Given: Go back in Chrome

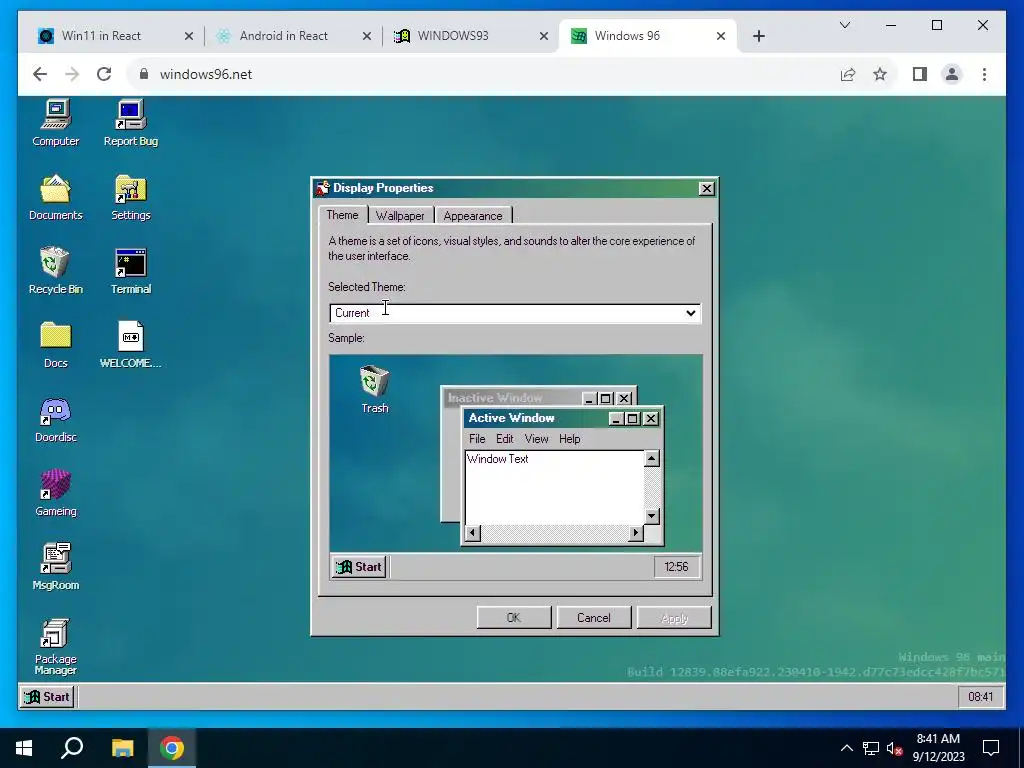Looking at the screenshot, I should click(40, 74).
